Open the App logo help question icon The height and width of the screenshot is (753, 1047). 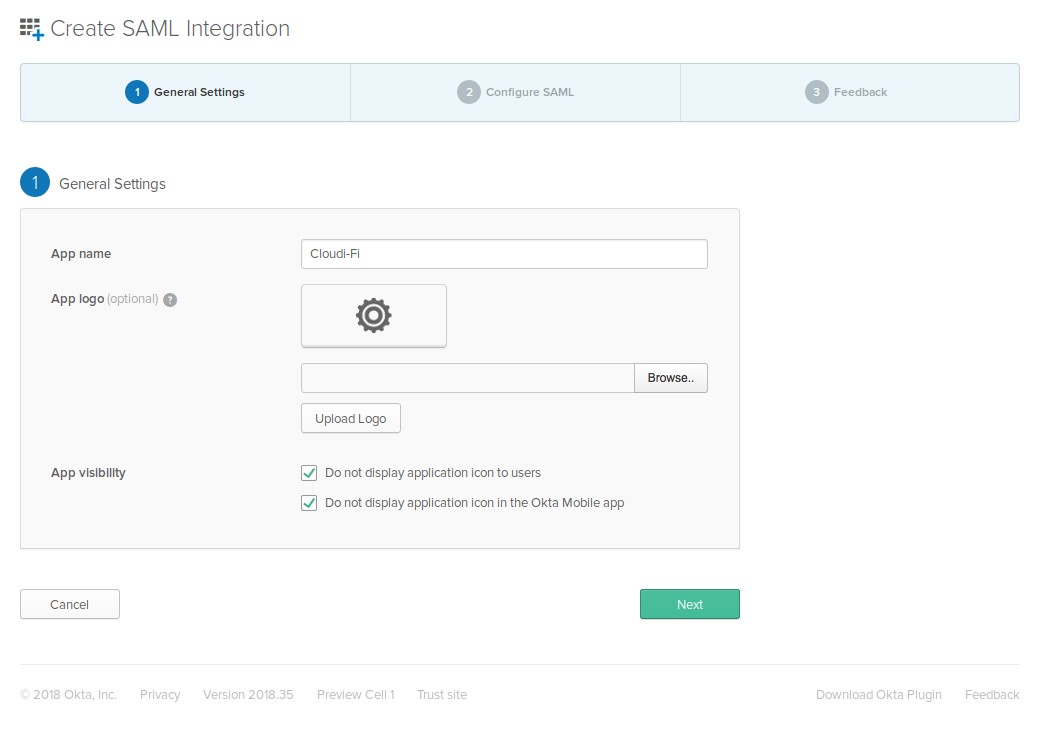[170, 300]
